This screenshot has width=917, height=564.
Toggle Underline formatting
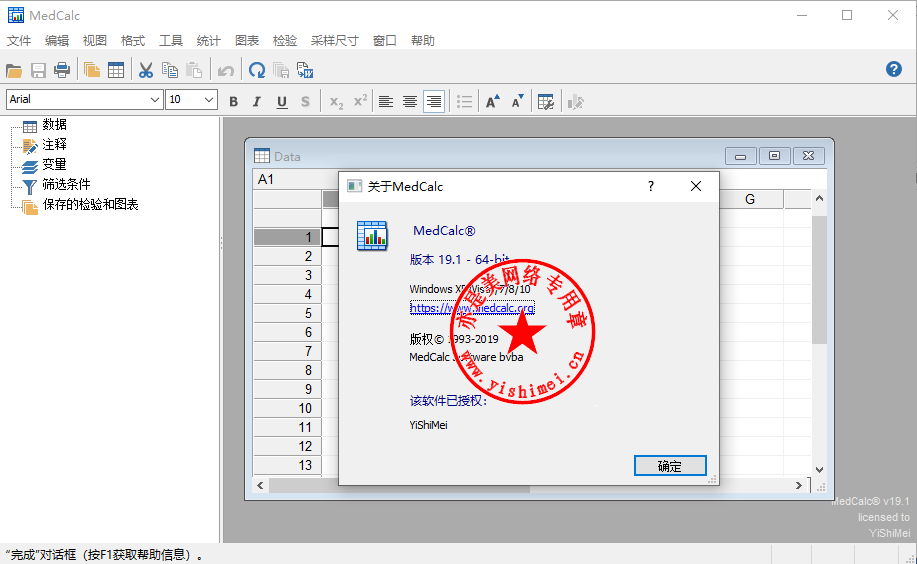pos(282,102)
